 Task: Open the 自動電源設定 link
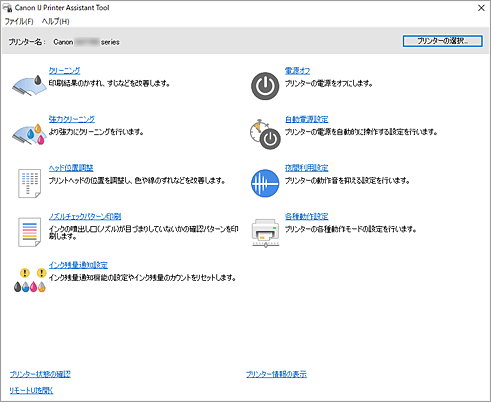(306, 119)
